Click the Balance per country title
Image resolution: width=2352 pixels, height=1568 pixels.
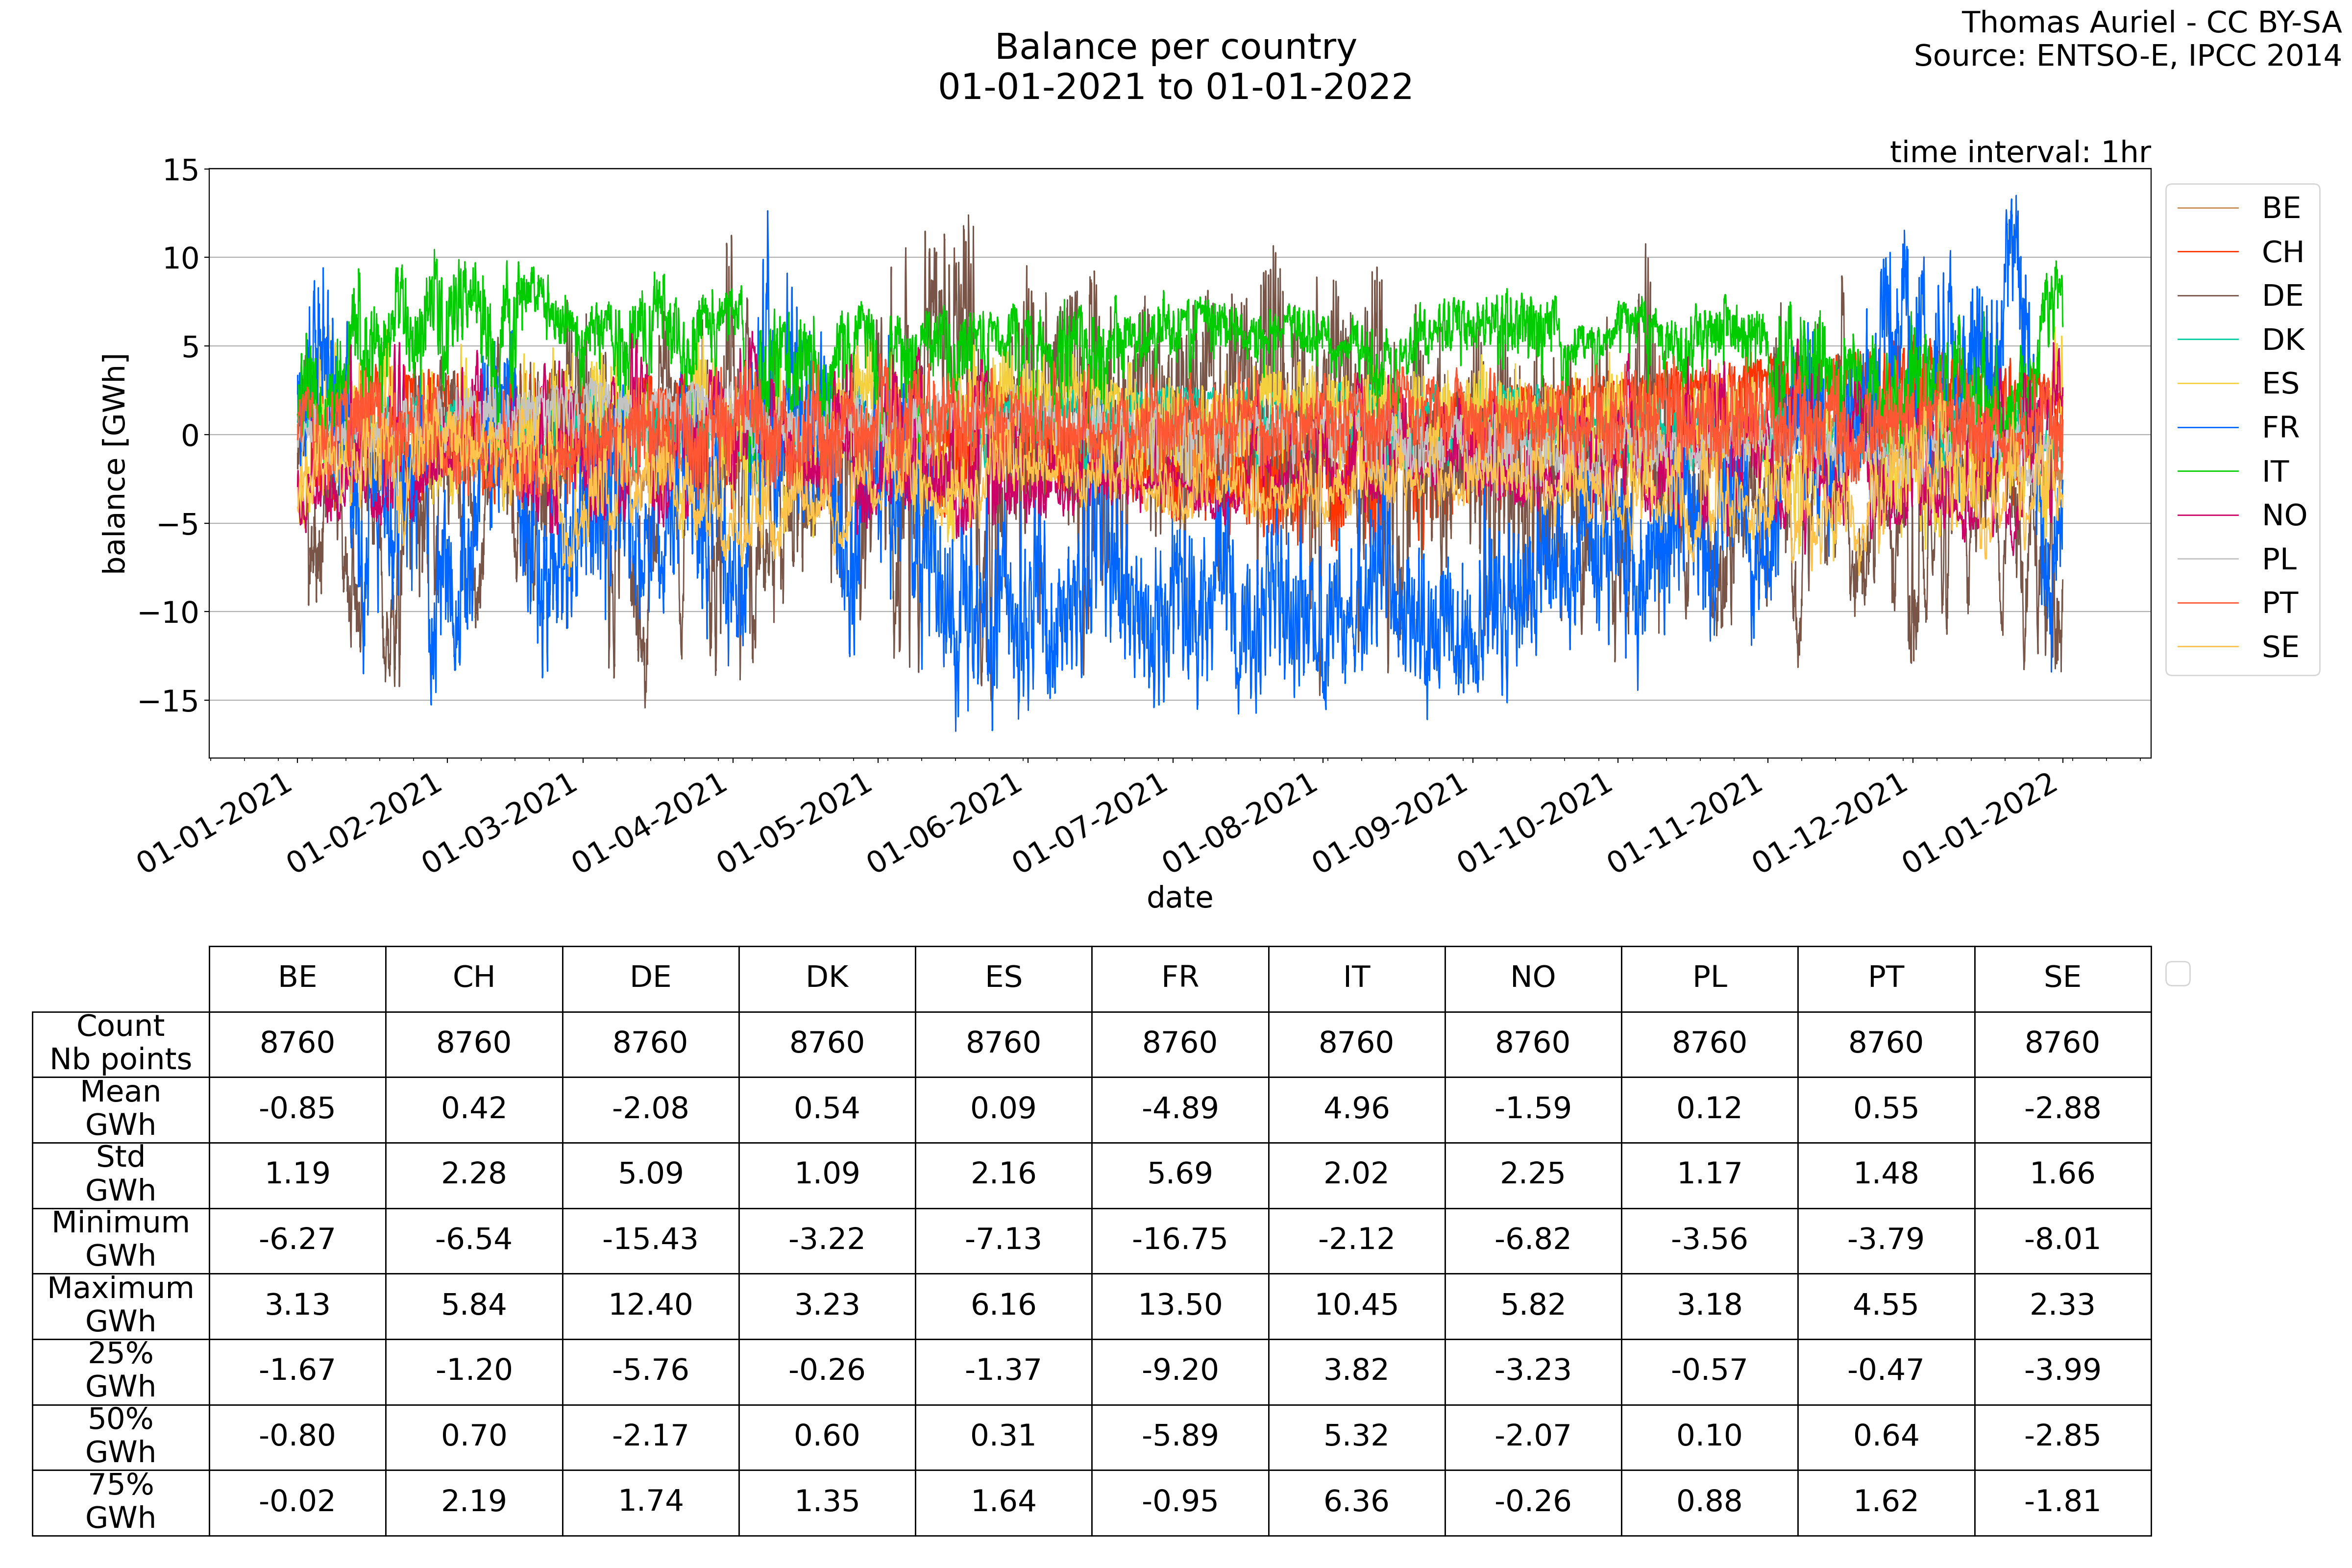pyautogui.click(x=1175, y=47)
